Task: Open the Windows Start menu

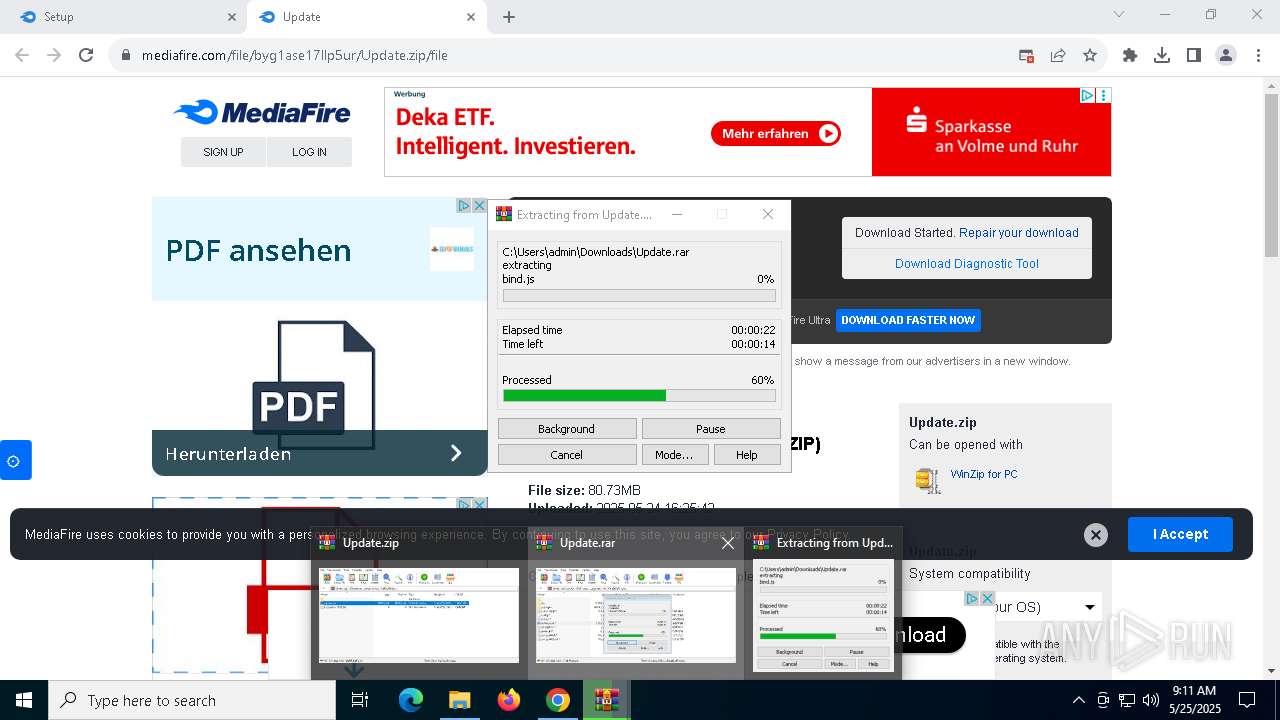Action: pos(24,700)
